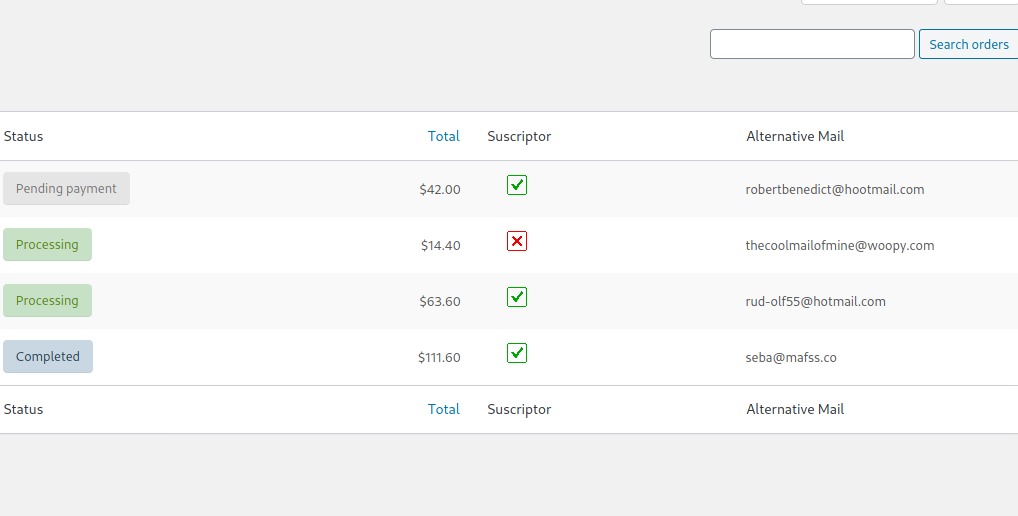Image resolution: width=1018 pixels, height=516 pixels.
Task: Sort by Total in the table footer
Action: (443, 410)
